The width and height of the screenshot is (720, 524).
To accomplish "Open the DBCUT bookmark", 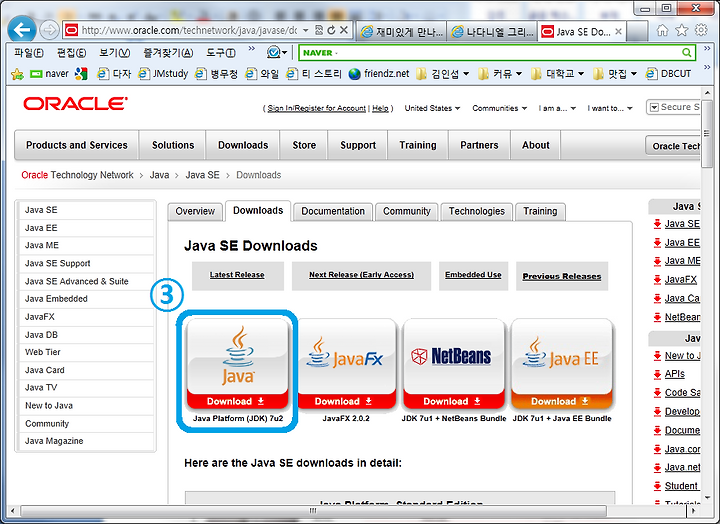I will 668,74.
